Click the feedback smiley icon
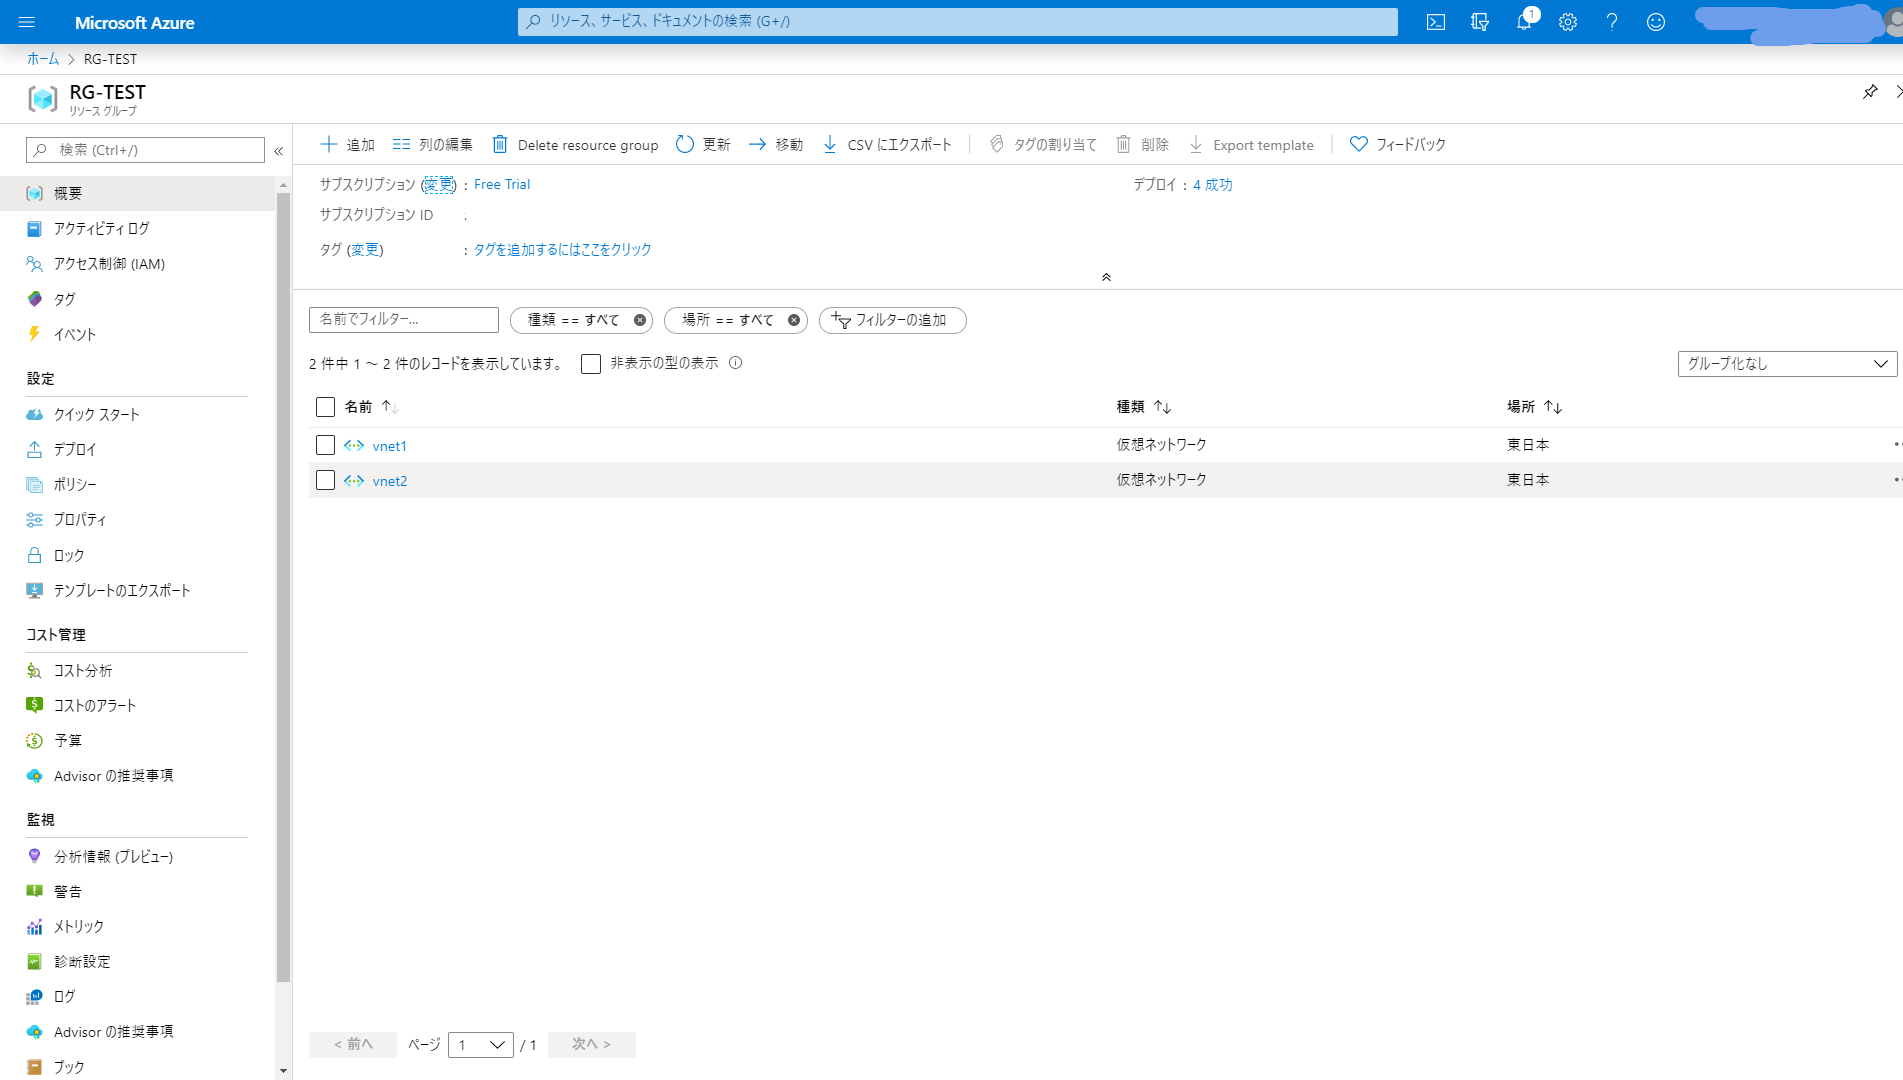This screenshot has width=1903, height=1080. click(x=1655, y=22)
